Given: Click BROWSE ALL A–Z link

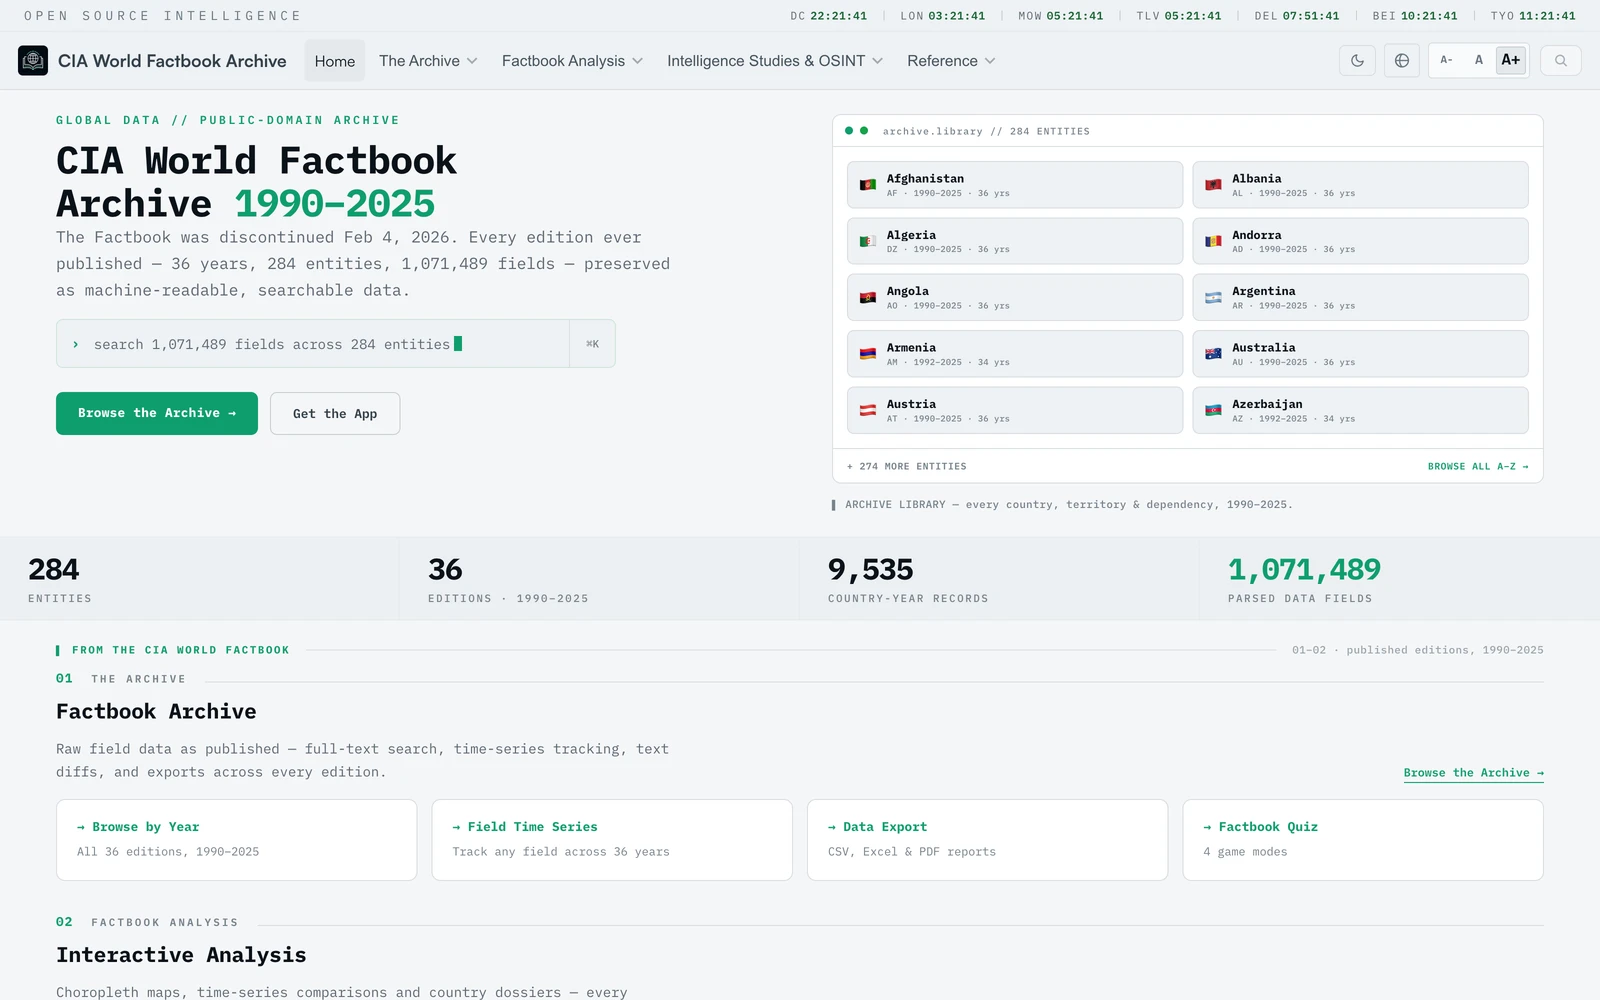Looking at the screenshot, I should 1478,467.
